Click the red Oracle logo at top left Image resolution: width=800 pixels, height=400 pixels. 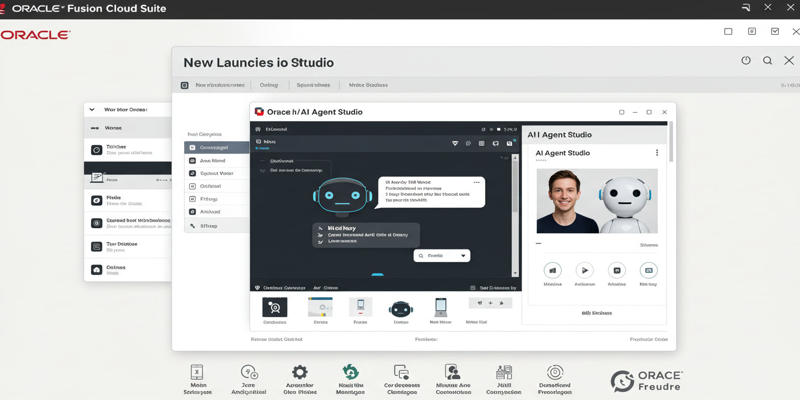35,34
